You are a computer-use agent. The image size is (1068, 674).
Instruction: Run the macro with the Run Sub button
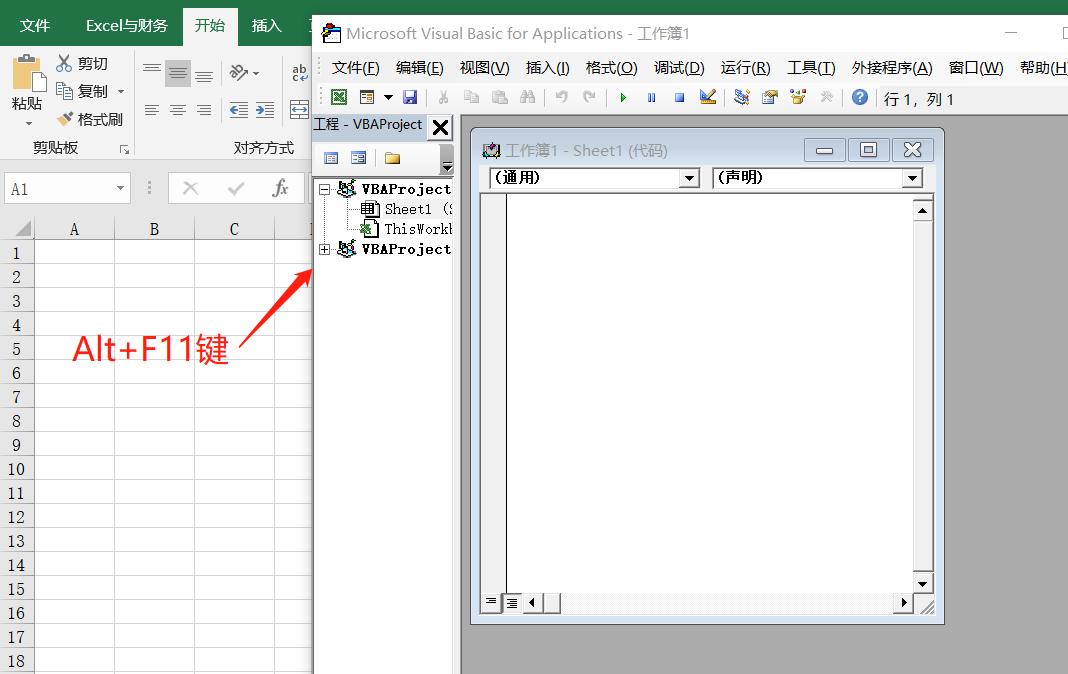click(x=623, y=97)
